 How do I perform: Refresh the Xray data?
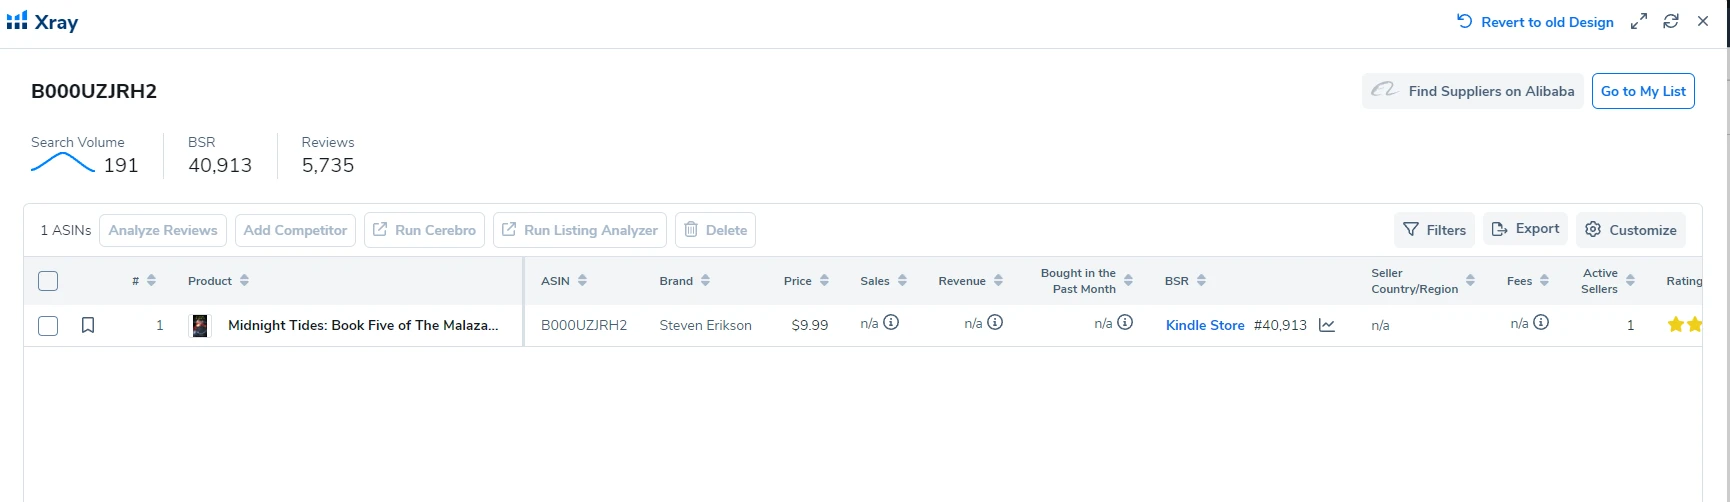1671,21
